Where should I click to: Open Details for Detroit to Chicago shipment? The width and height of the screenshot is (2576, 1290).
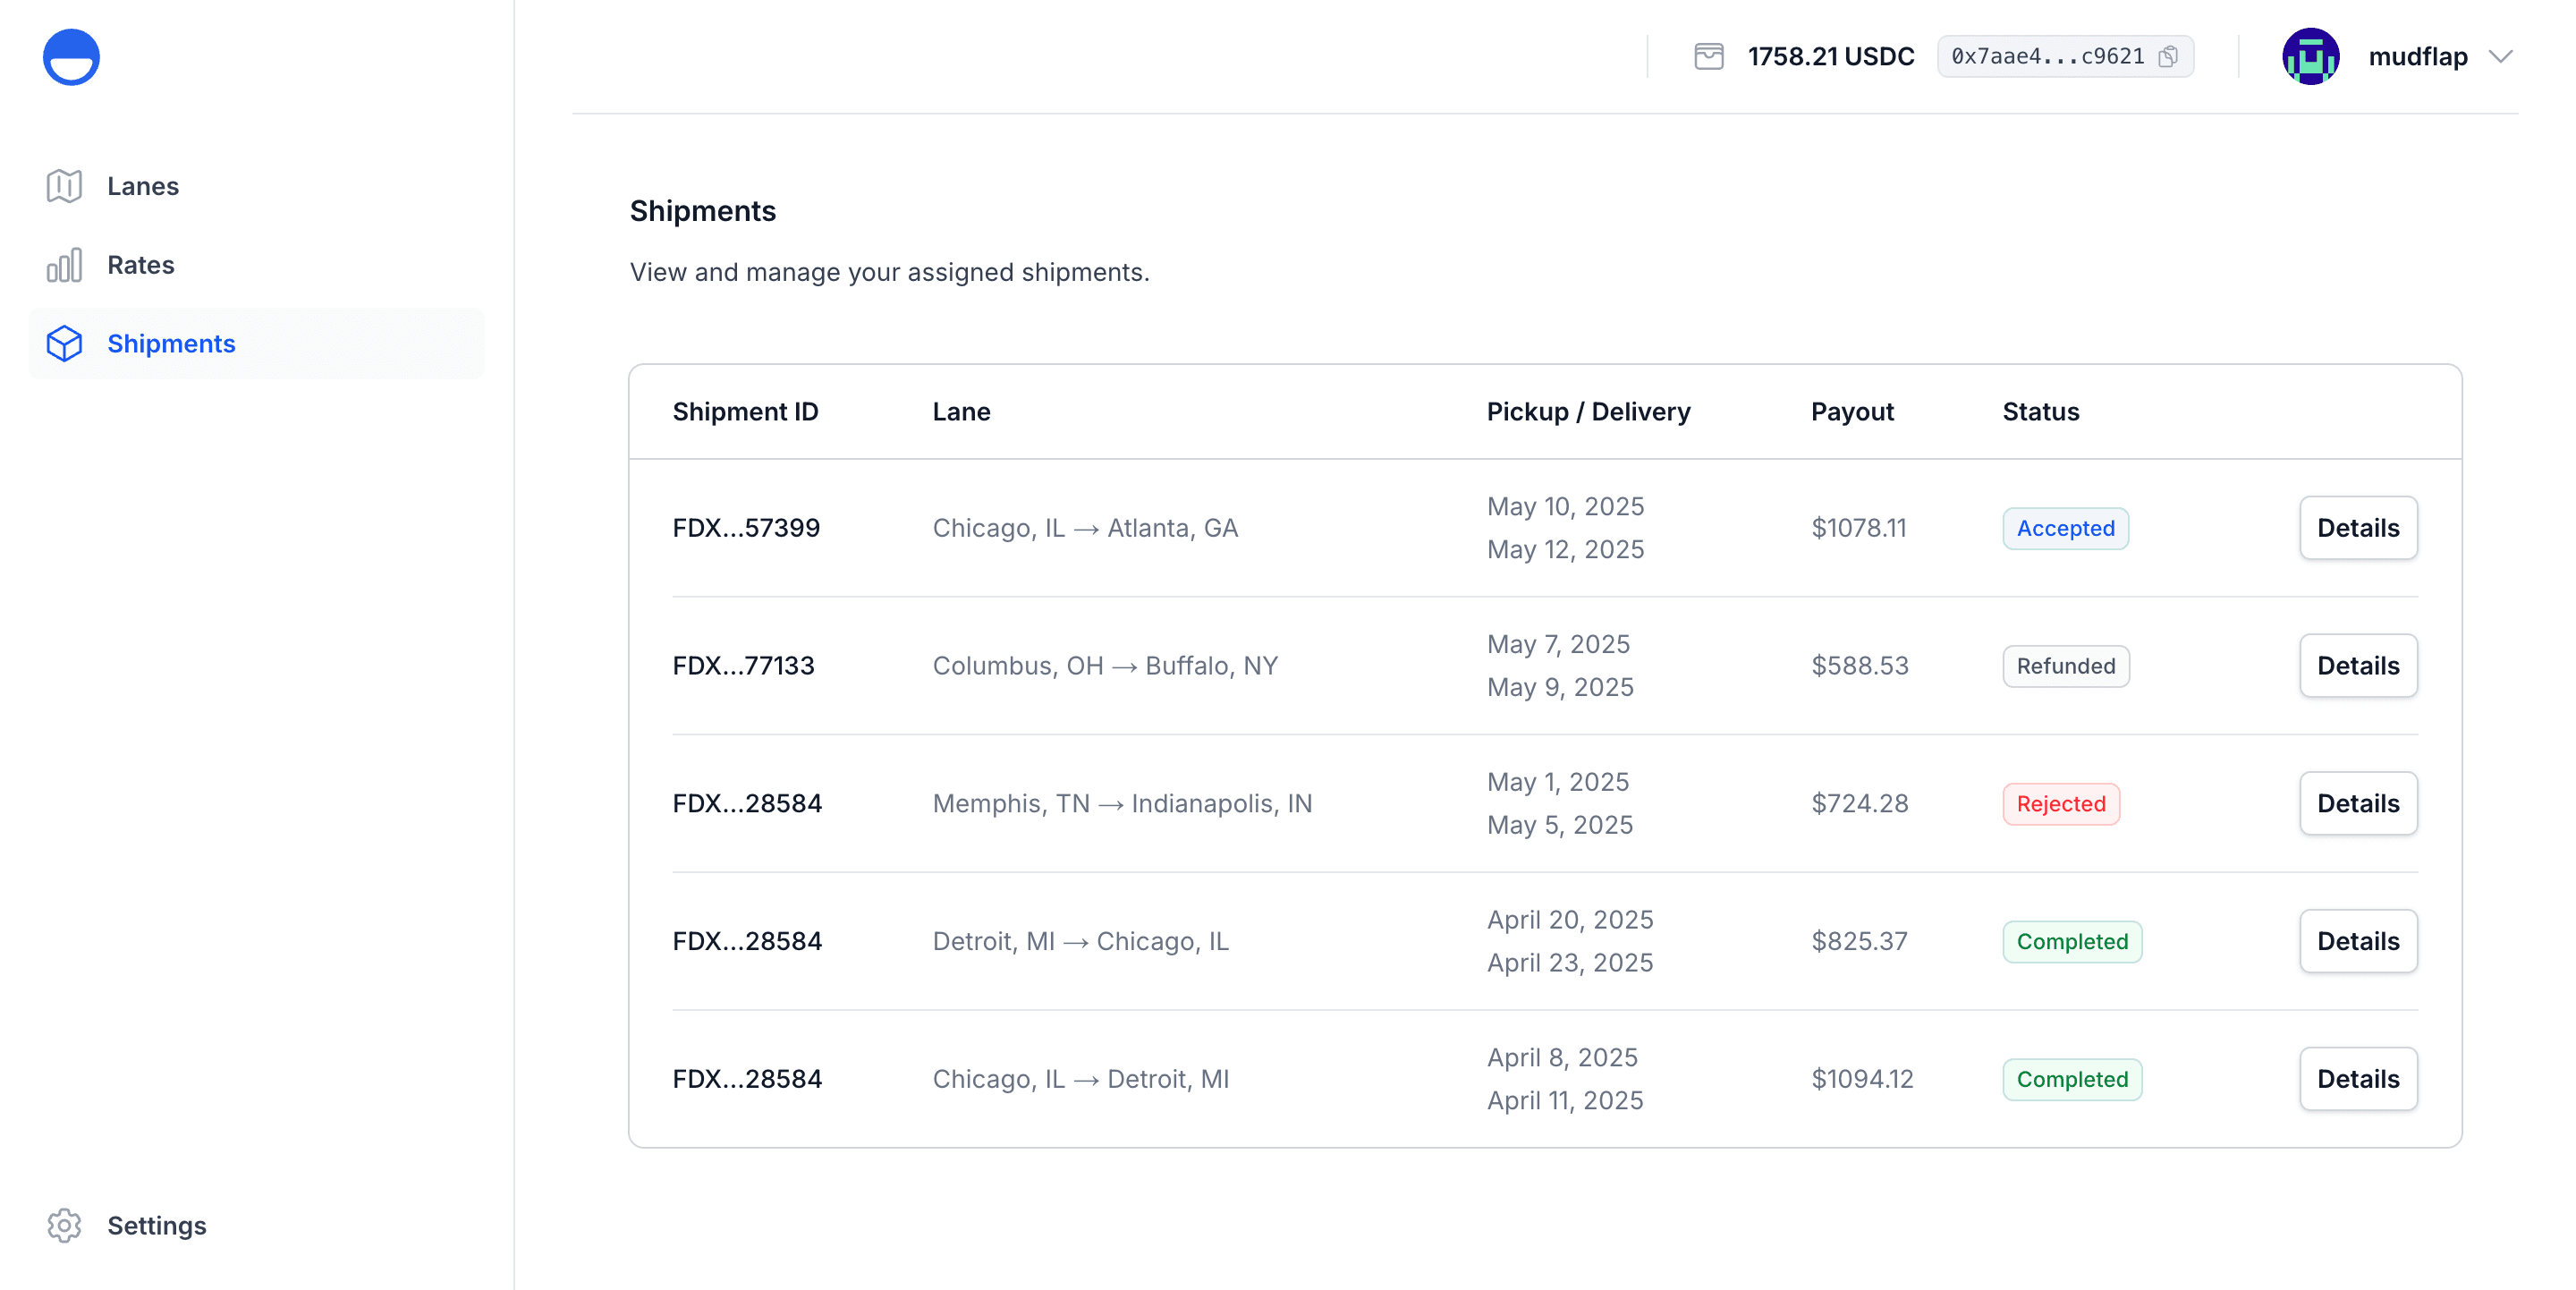pyautogui.click(x=2357, y=941)
